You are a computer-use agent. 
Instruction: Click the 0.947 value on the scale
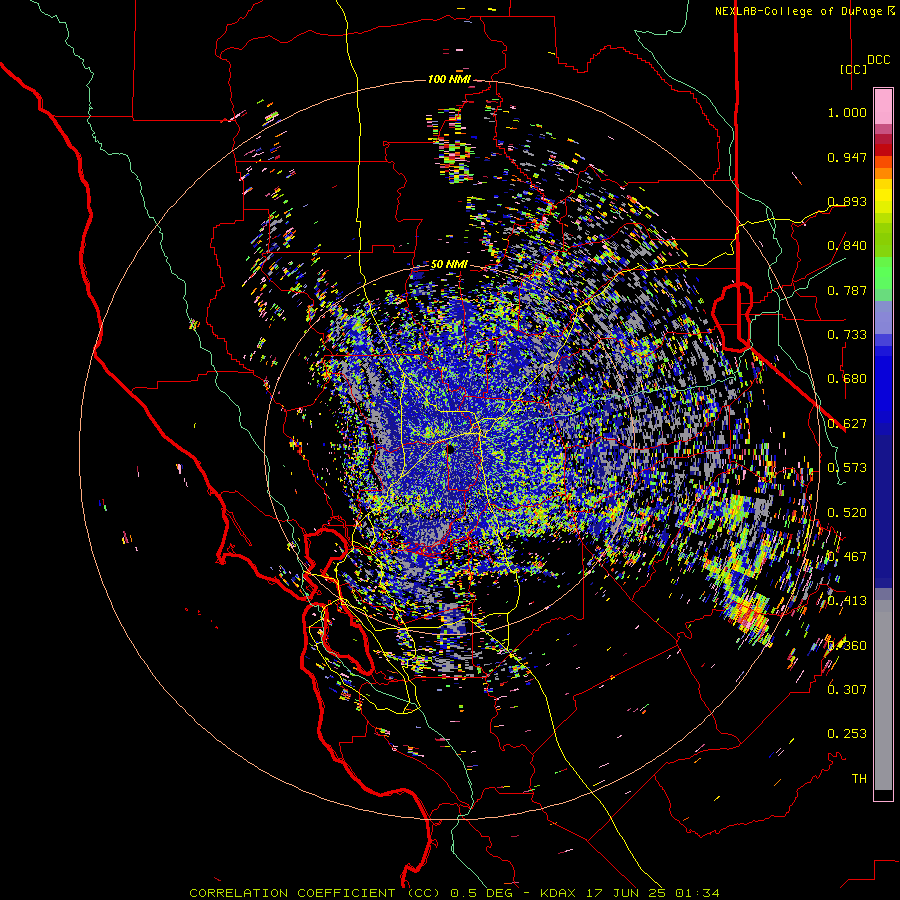(x=847, y=157)
